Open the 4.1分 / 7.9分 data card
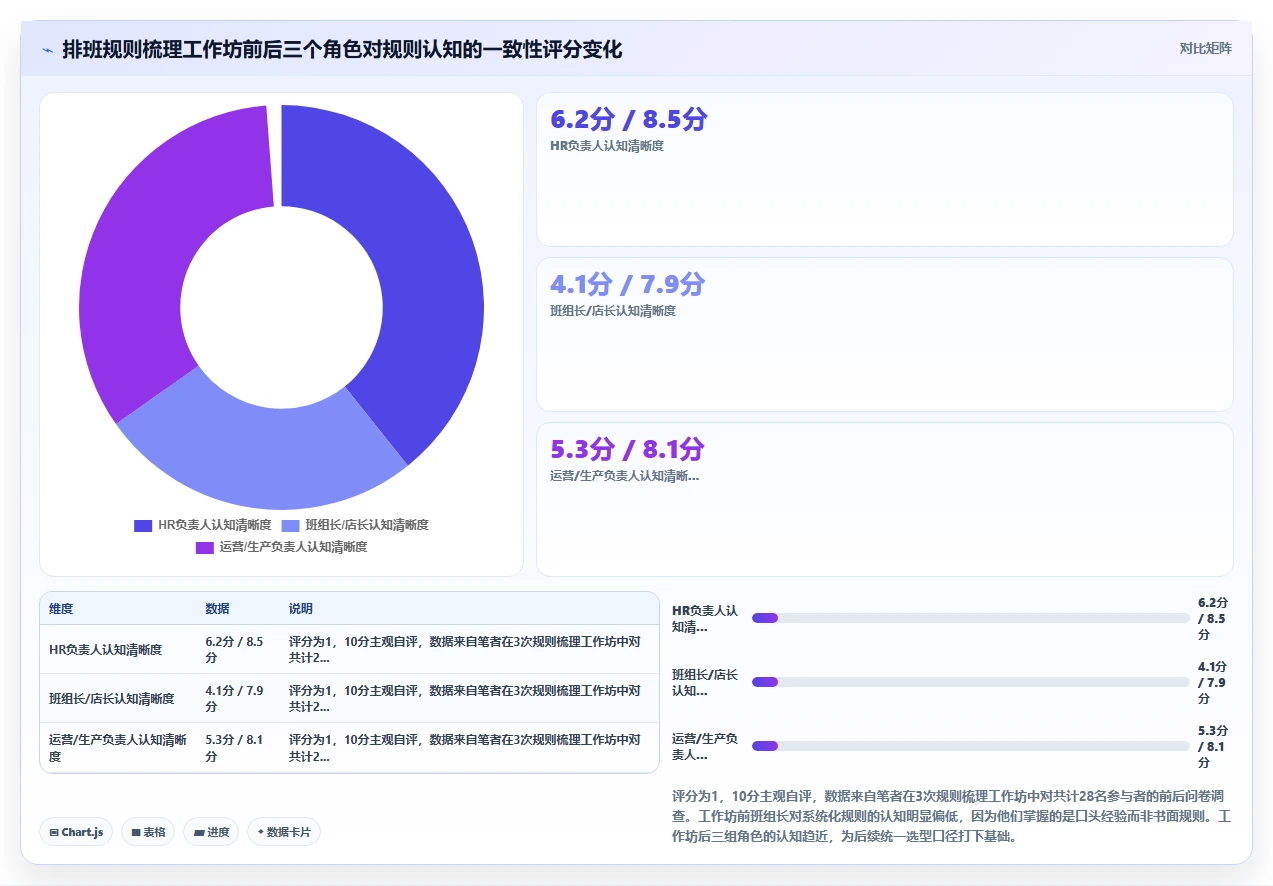The image size is (1273, 886). point(885,334)
